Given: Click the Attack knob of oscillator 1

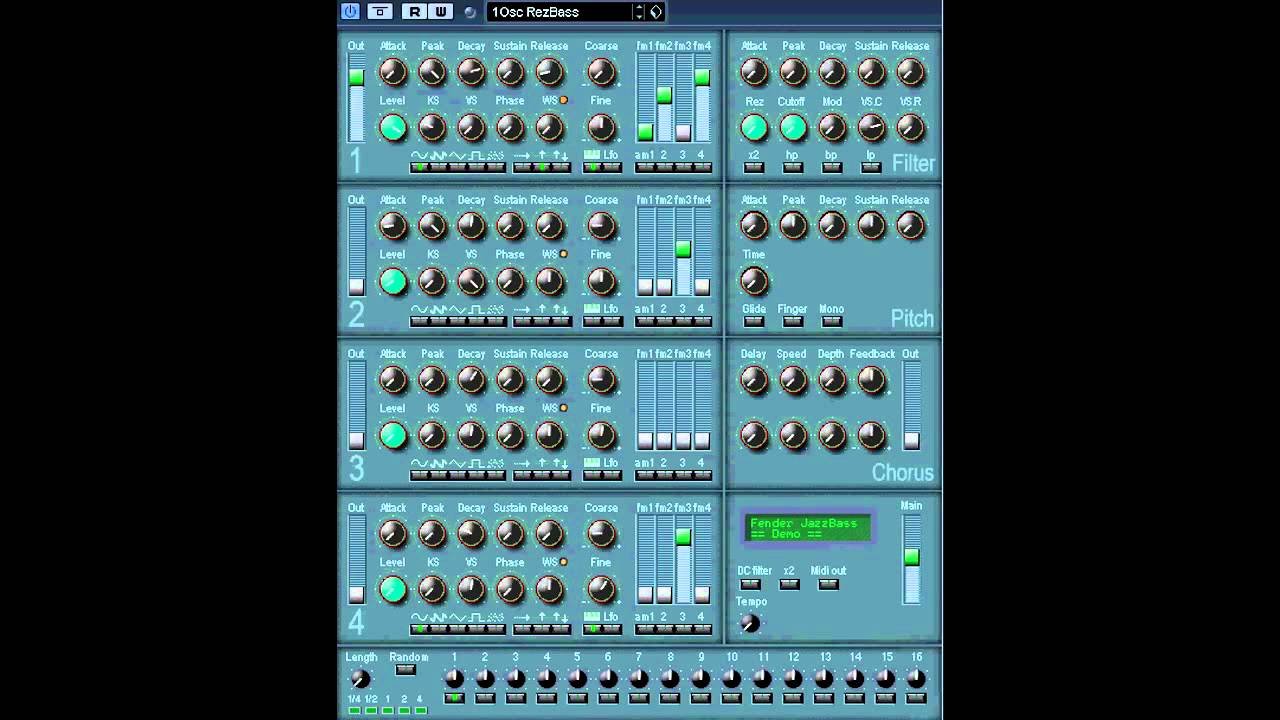Looking at the screenshot, I should [x=393, y=72].
